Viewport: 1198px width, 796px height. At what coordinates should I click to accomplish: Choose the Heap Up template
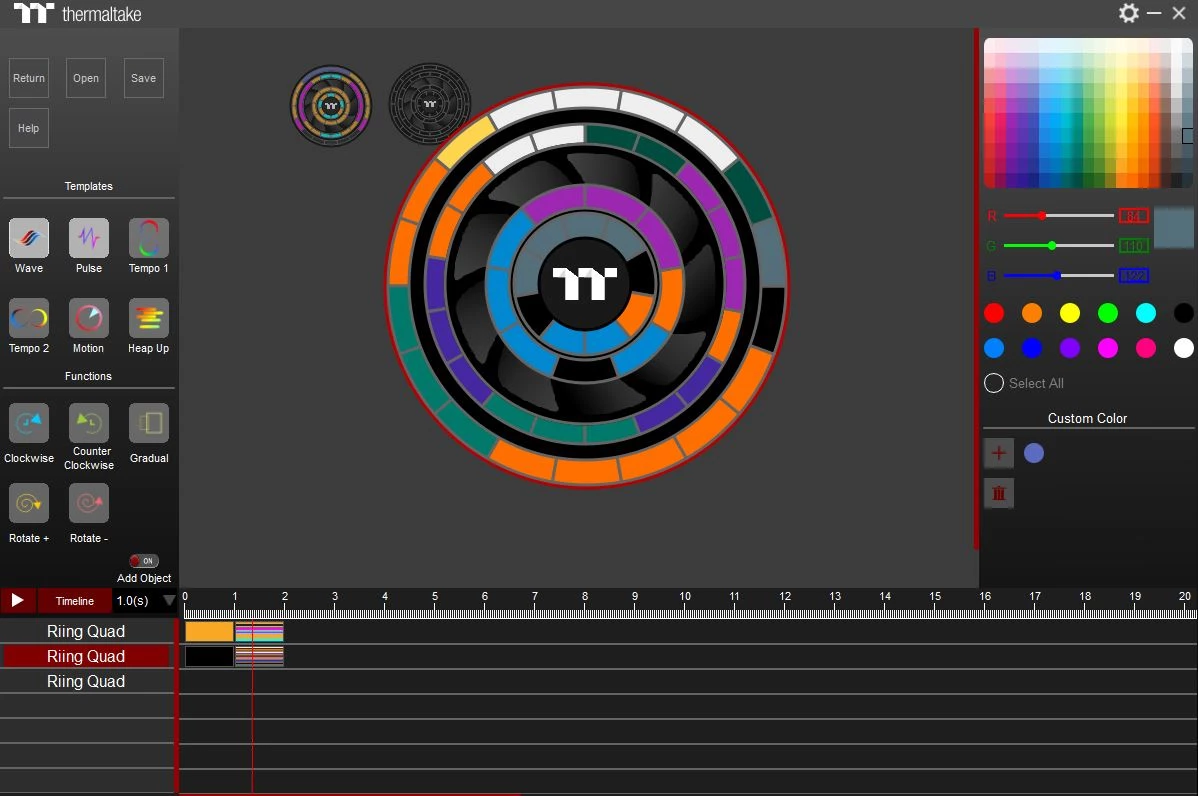148,318
